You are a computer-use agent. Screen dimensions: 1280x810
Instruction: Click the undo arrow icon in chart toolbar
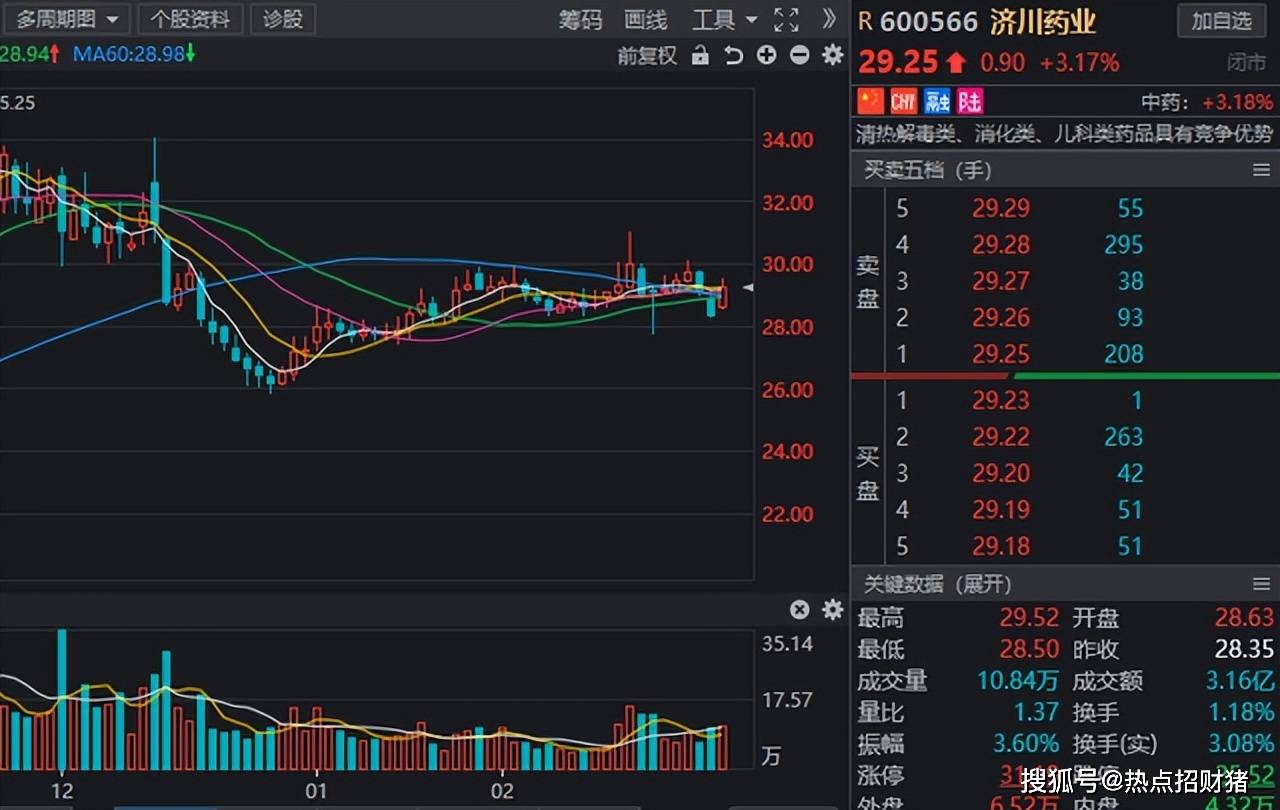point(733,56)
